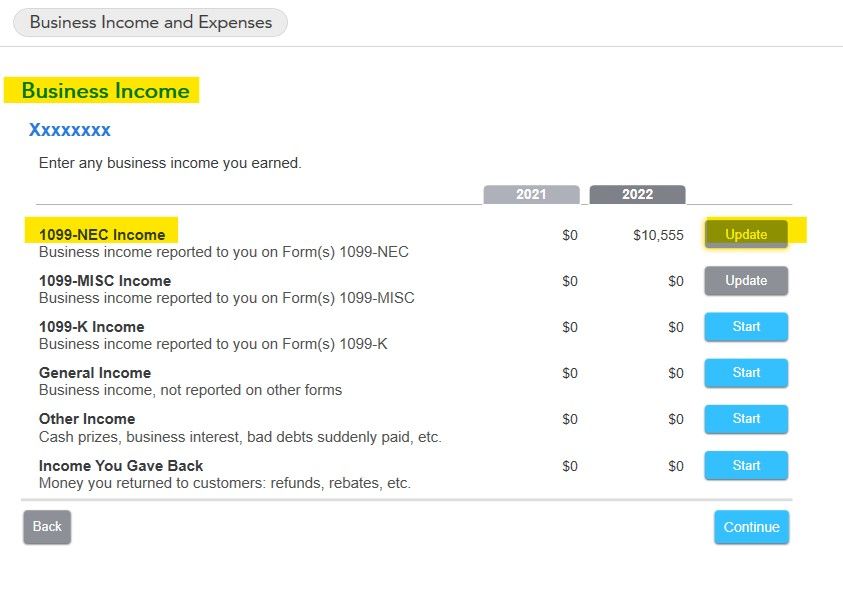Image resolution: width=843 pixels, height=592 pixels.
Task: Select the 2022 column header
Action: [637, 194]
